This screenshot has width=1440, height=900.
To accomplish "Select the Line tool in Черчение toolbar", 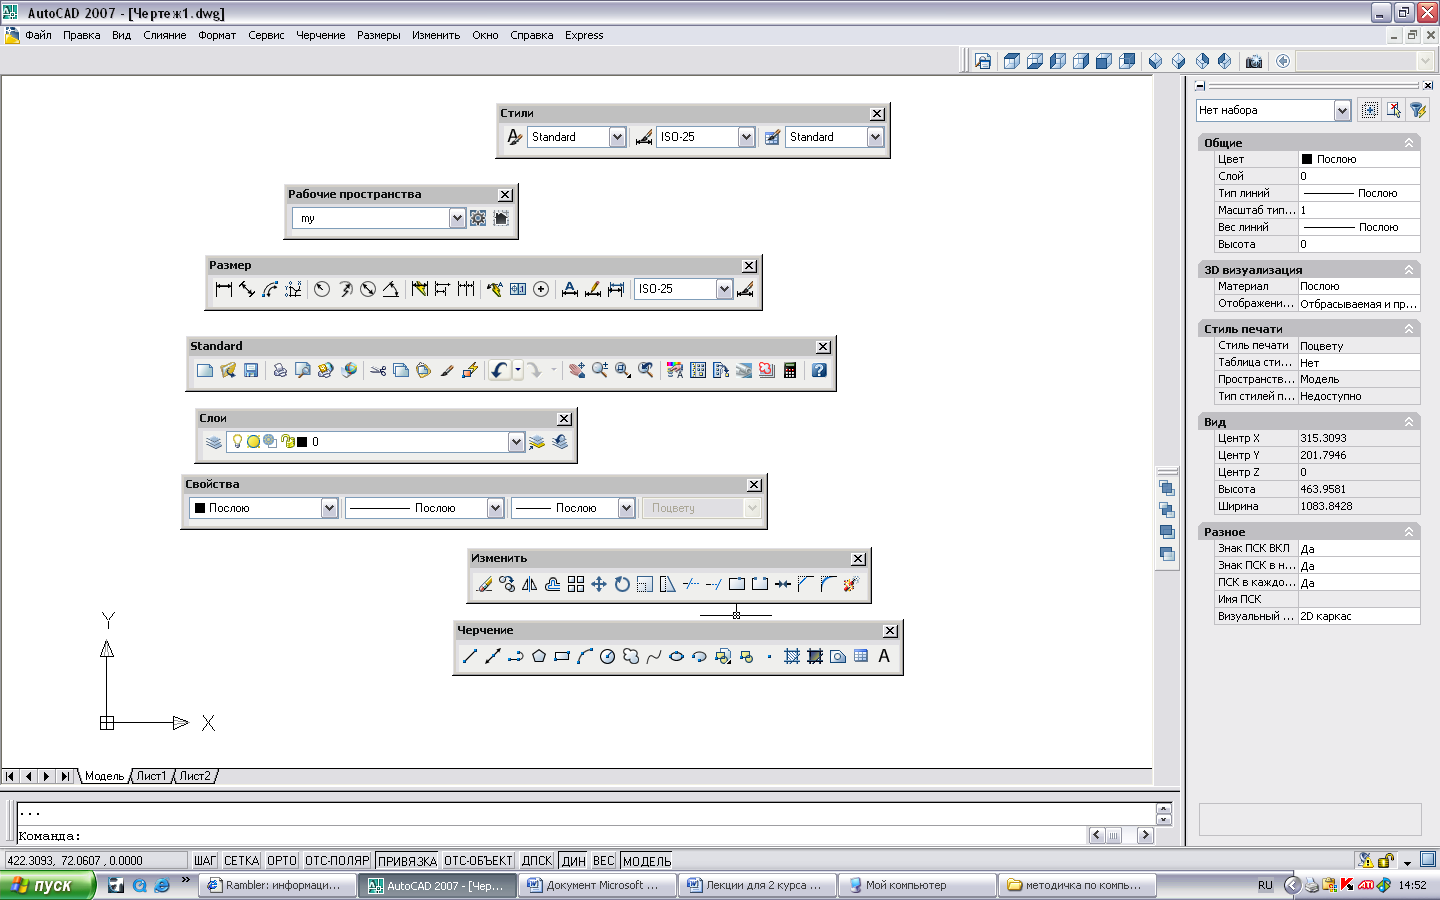I will tap(470, 657).
